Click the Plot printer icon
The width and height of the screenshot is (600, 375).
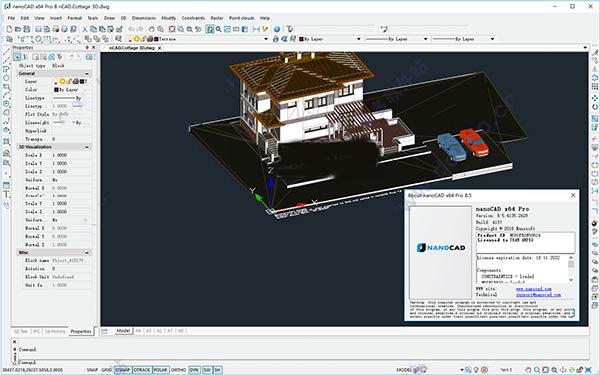(x=38, y=29)
